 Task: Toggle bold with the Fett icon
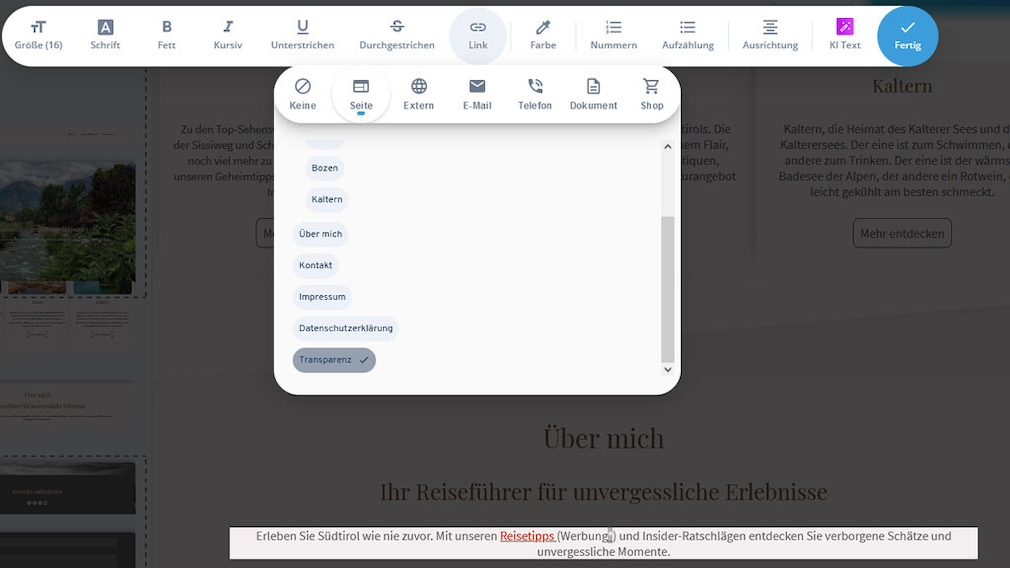(x=166, y=34)
